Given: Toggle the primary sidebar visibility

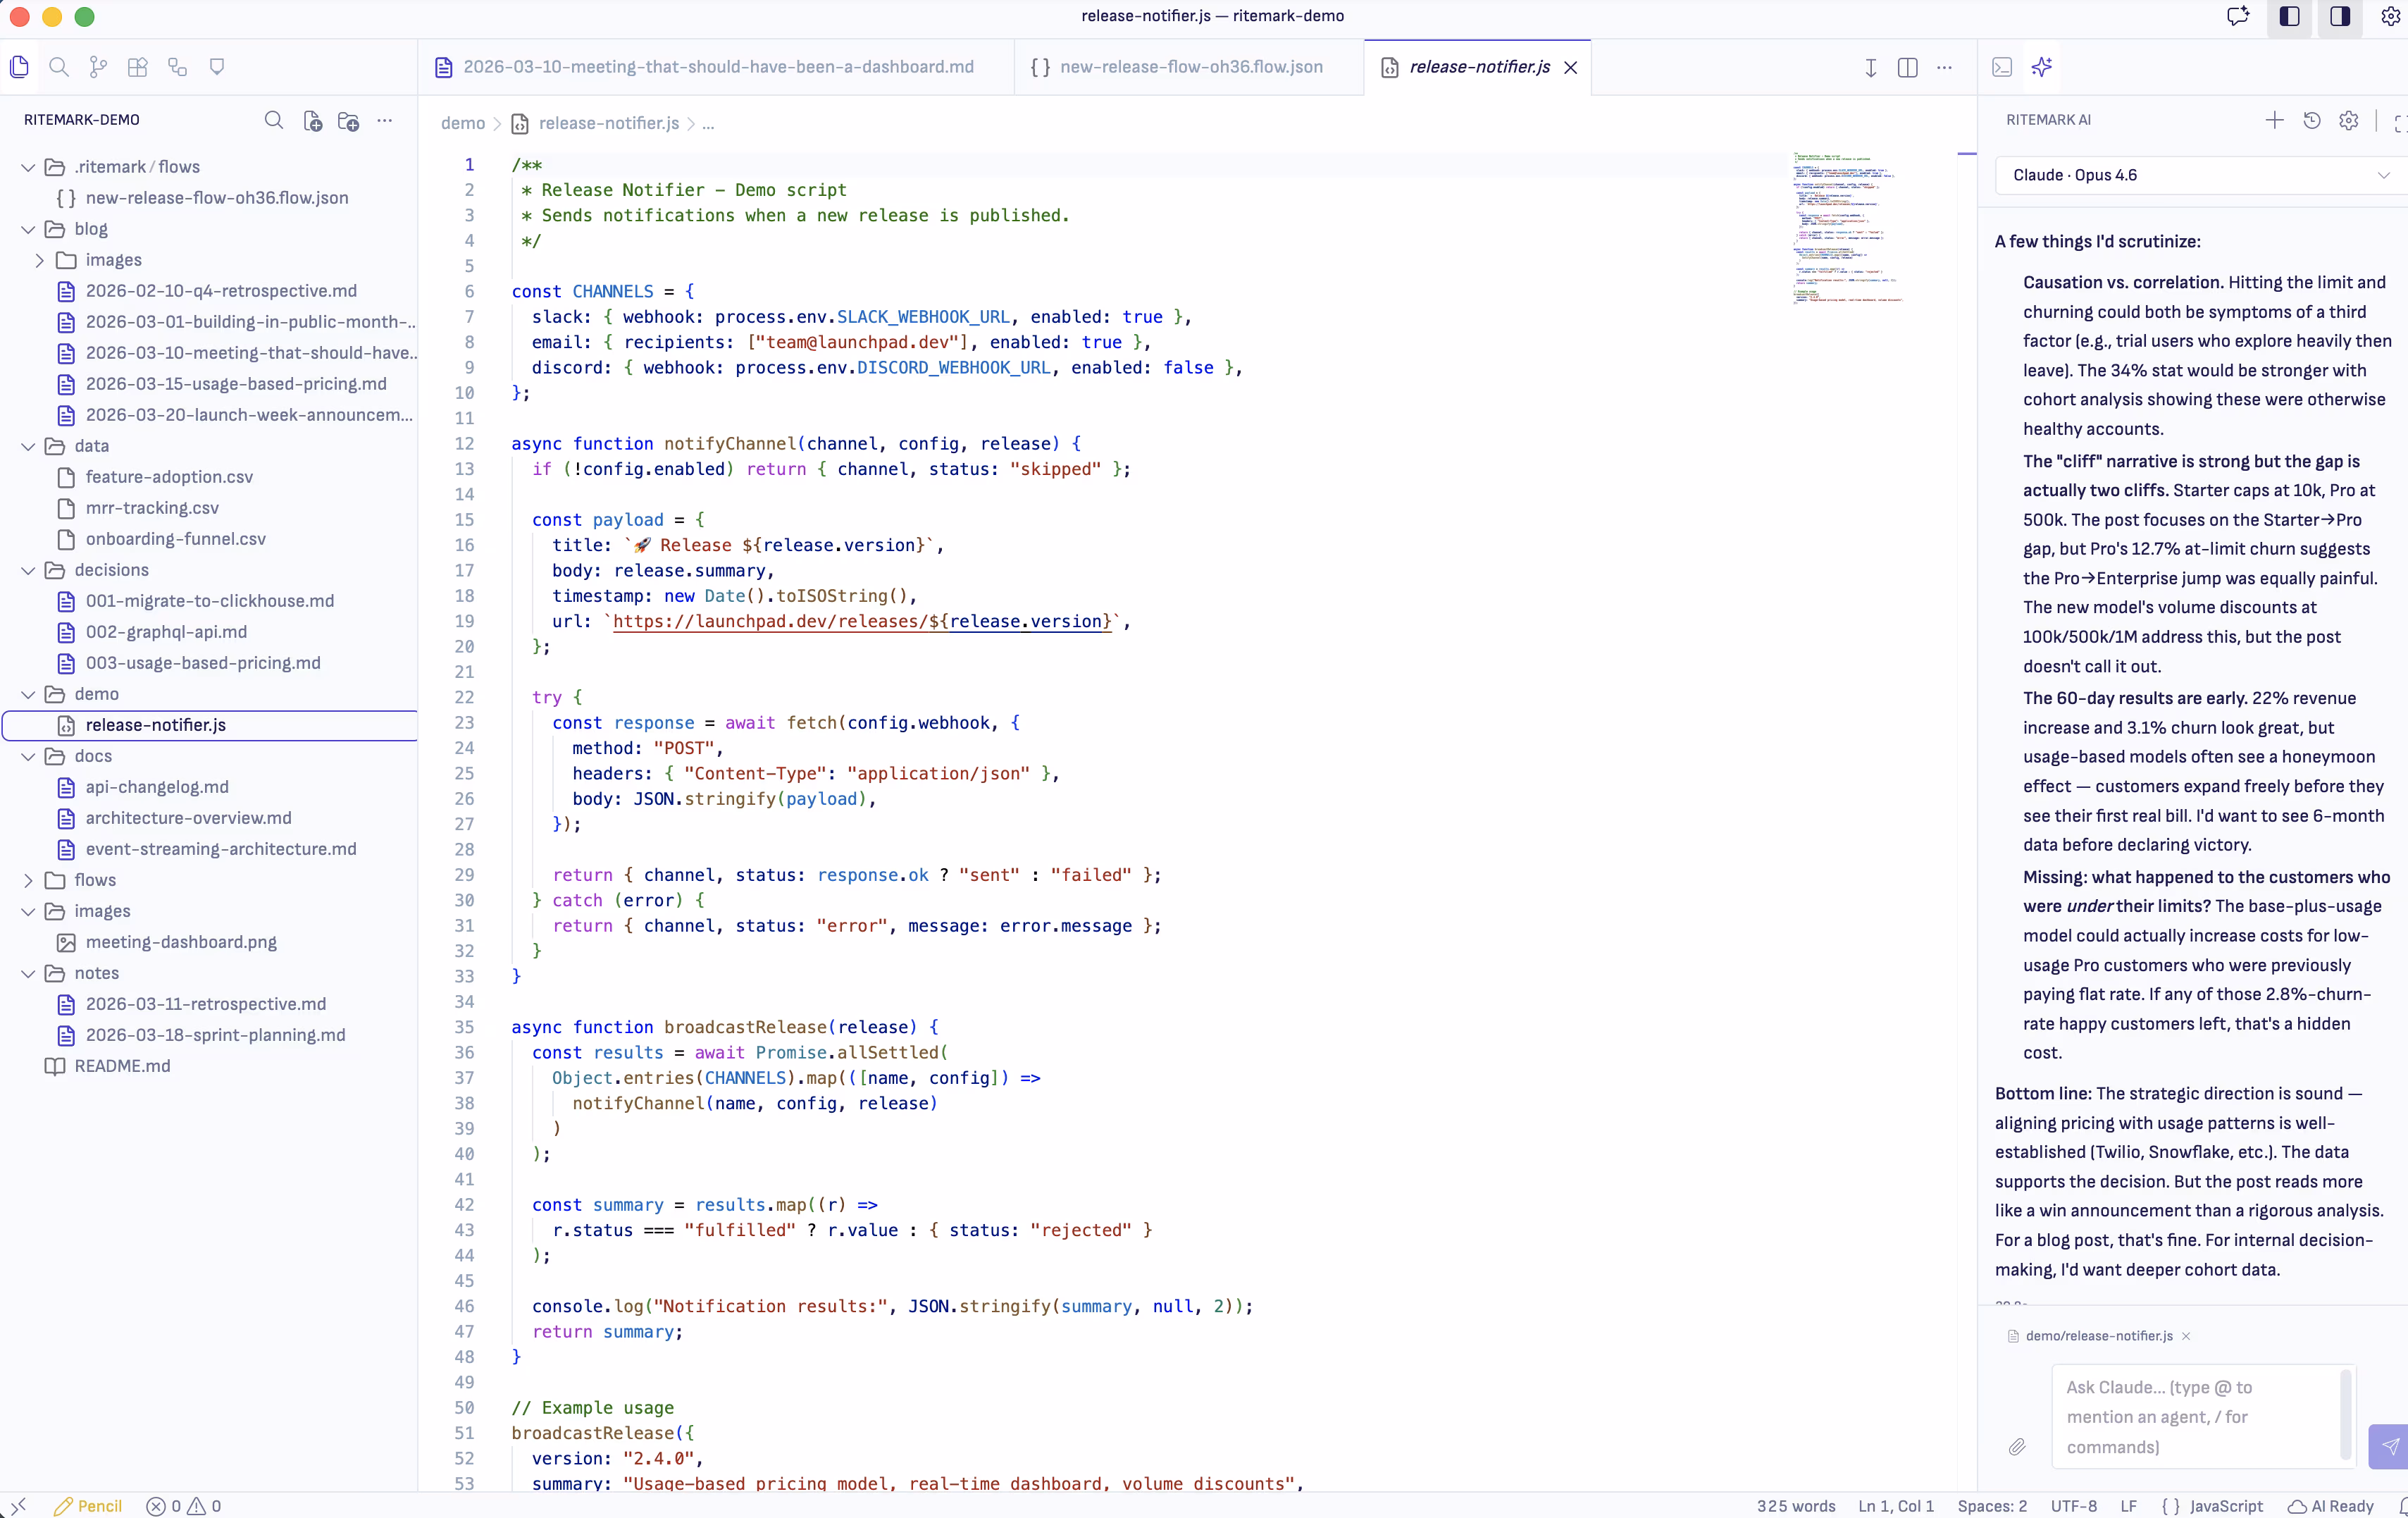Looking at the screenshot, I should point(2289,16).
